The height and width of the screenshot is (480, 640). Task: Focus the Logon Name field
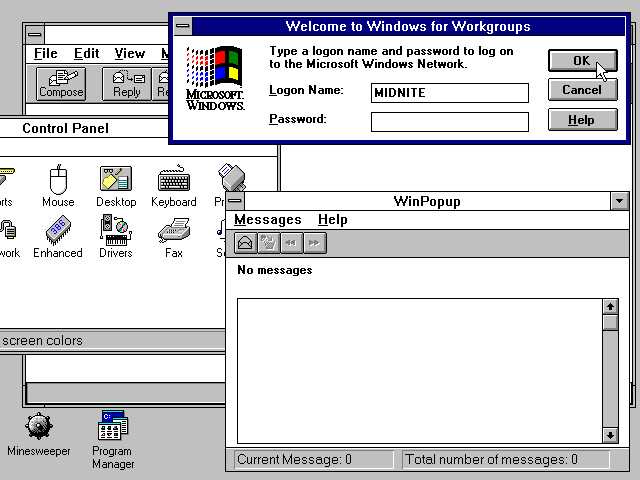[x=449, y=93]
